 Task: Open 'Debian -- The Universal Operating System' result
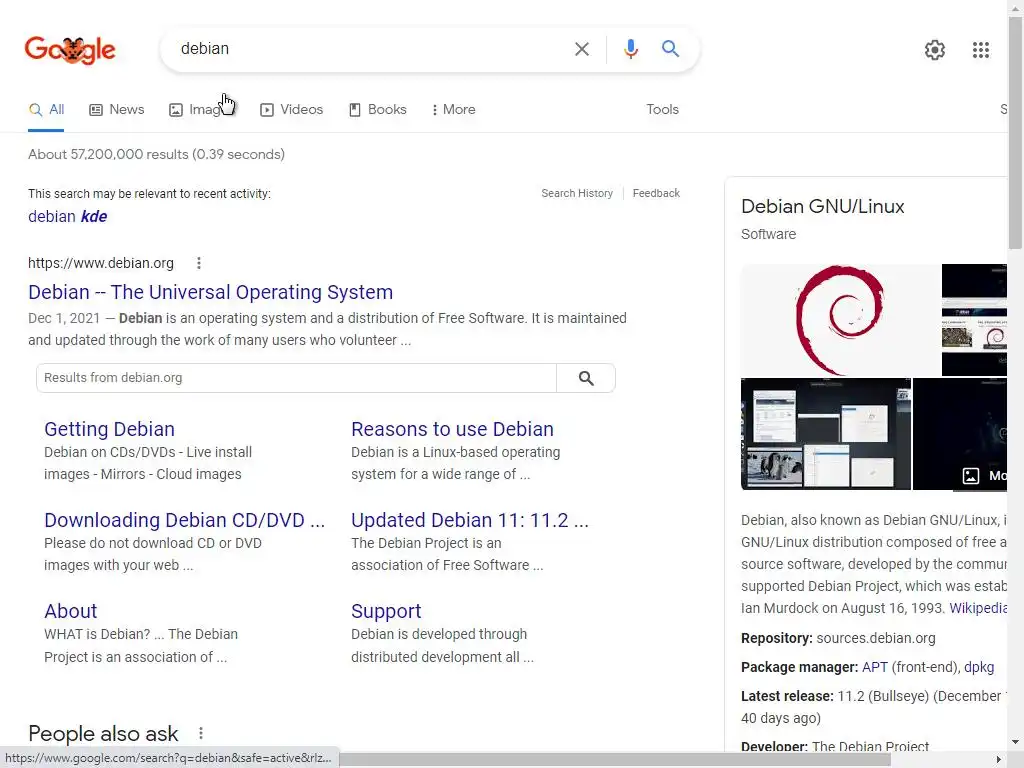tap(210, 292)
